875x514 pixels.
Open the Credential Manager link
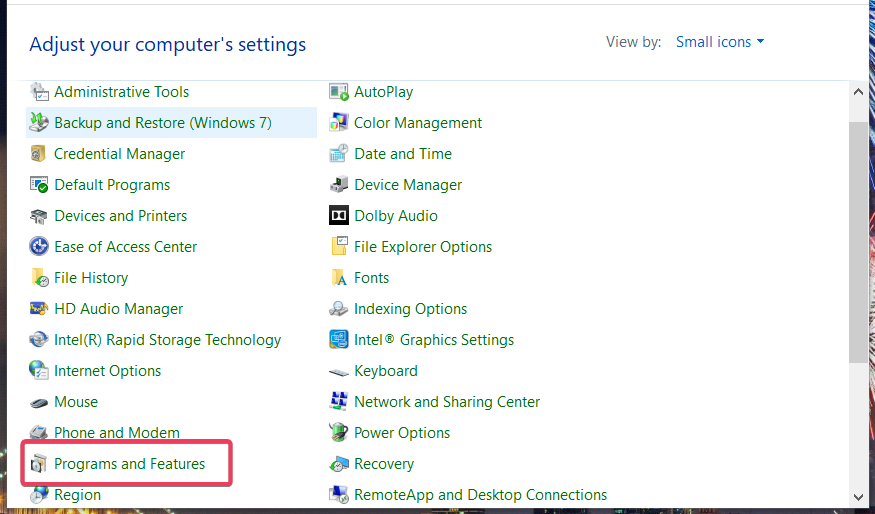(x=119, y=153)
